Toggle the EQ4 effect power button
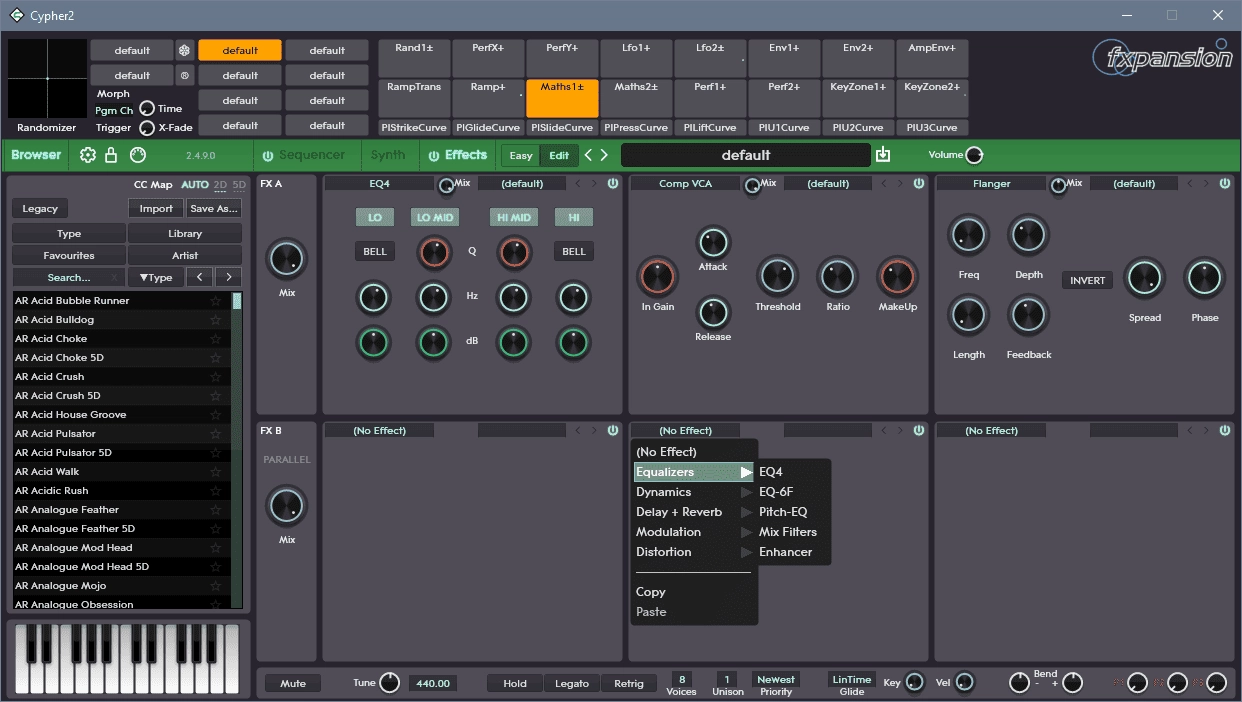The height and width of the screenshot is (702, 1242). pos(613,183)
